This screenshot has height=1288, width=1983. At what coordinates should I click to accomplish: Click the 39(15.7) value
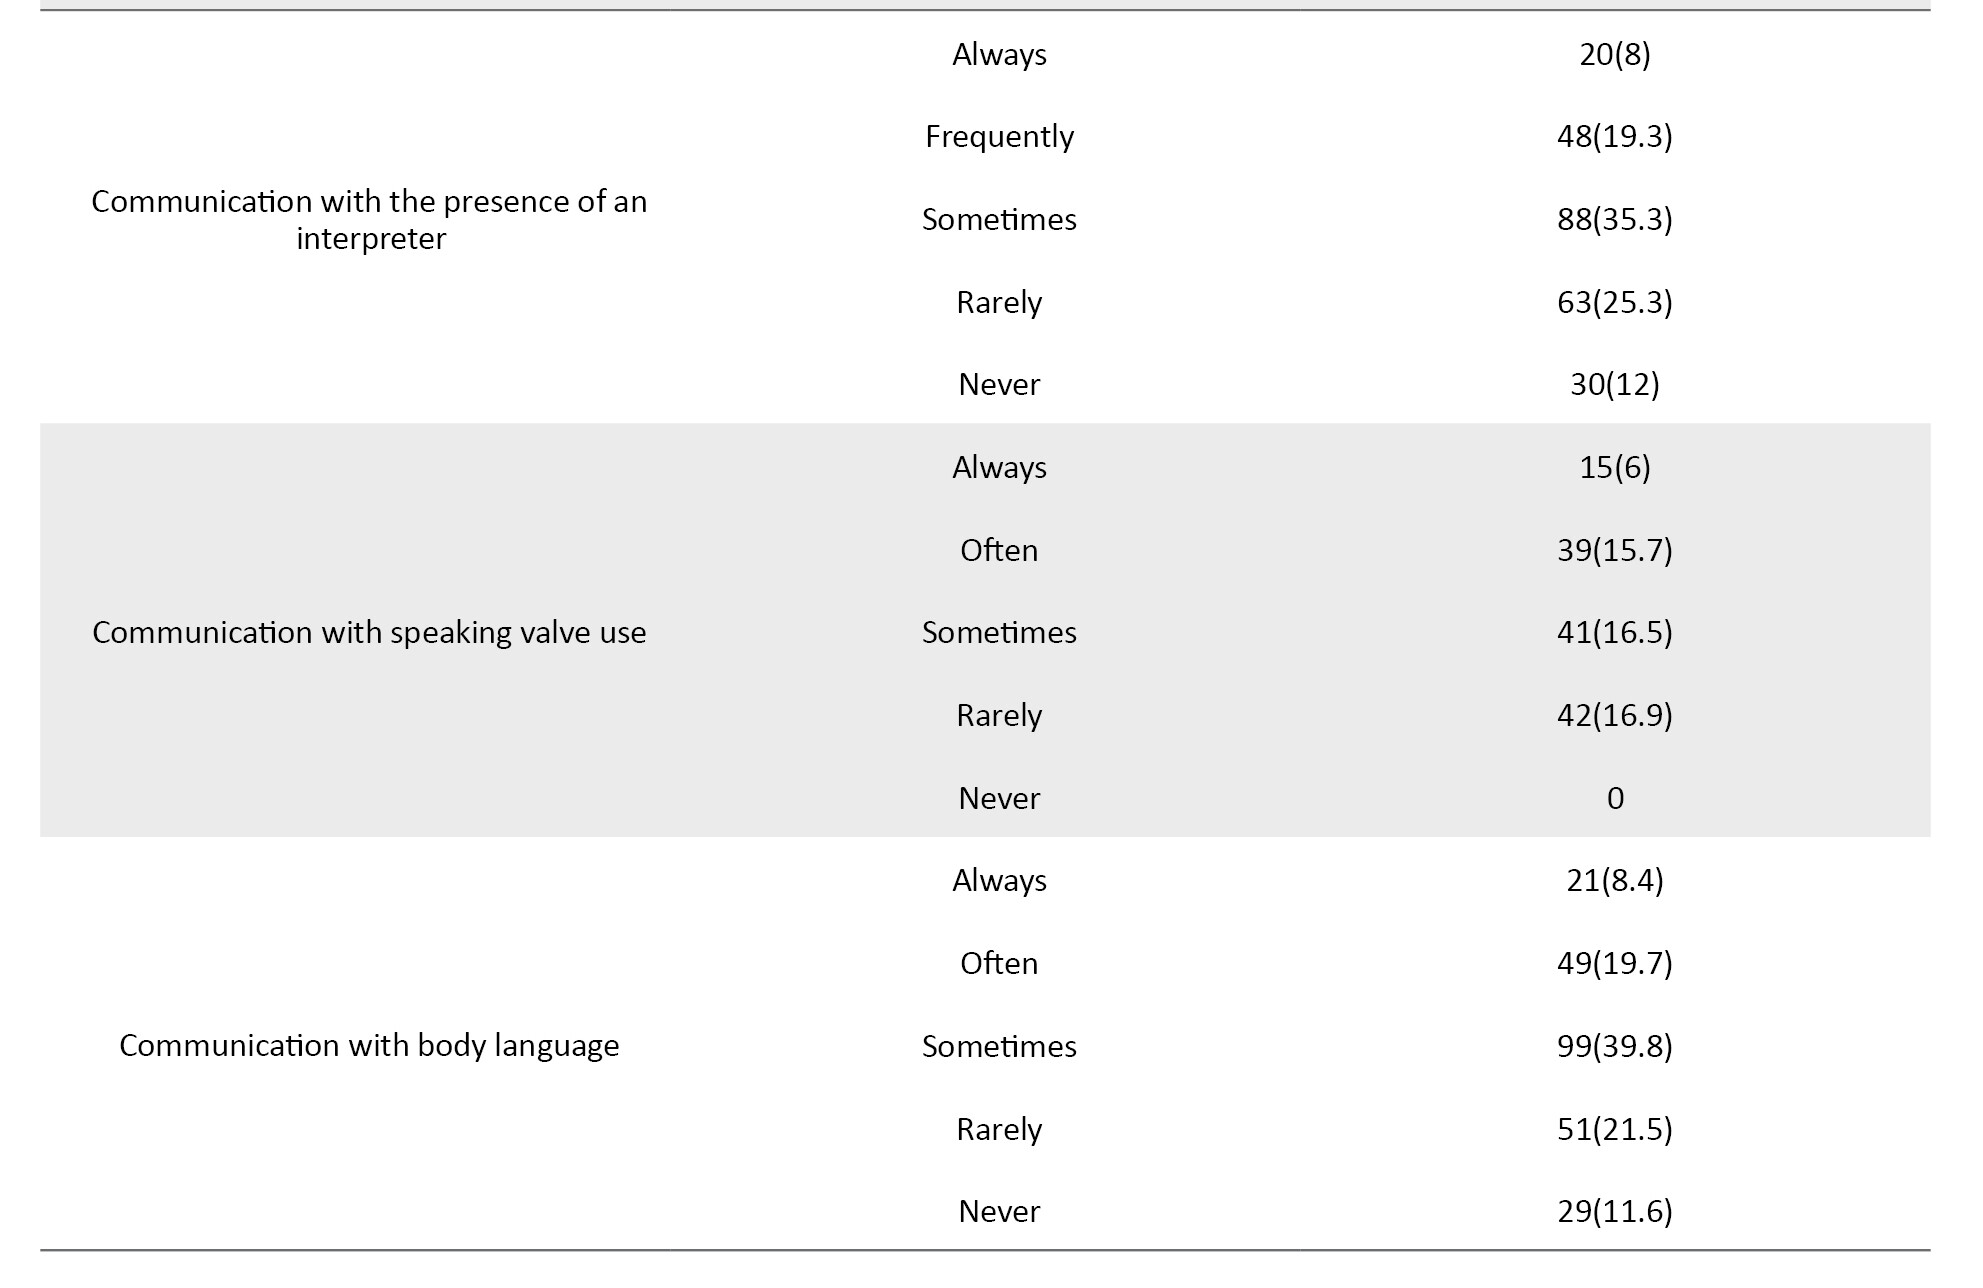(1614, 550)
